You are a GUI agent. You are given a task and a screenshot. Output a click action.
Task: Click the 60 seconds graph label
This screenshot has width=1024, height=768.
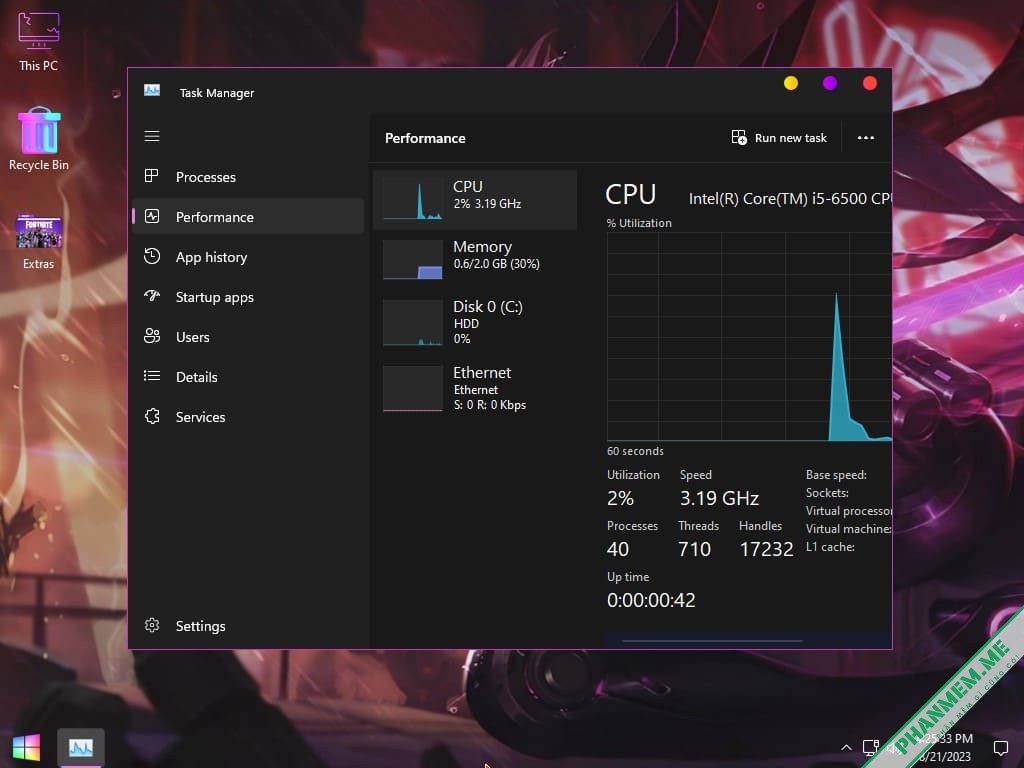click(x=635, y=451)
